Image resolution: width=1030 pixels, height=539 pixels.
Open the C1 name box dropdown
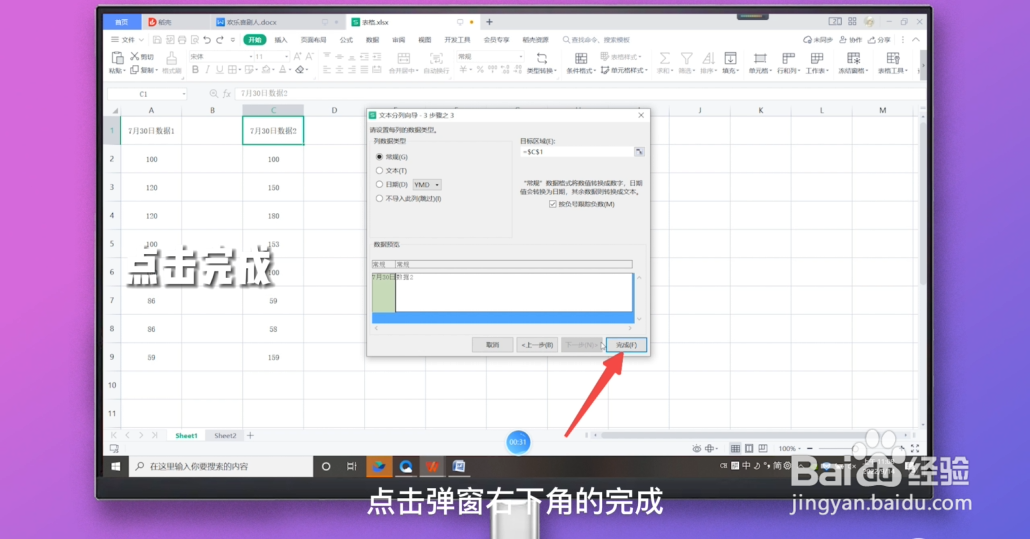(183, 94)
